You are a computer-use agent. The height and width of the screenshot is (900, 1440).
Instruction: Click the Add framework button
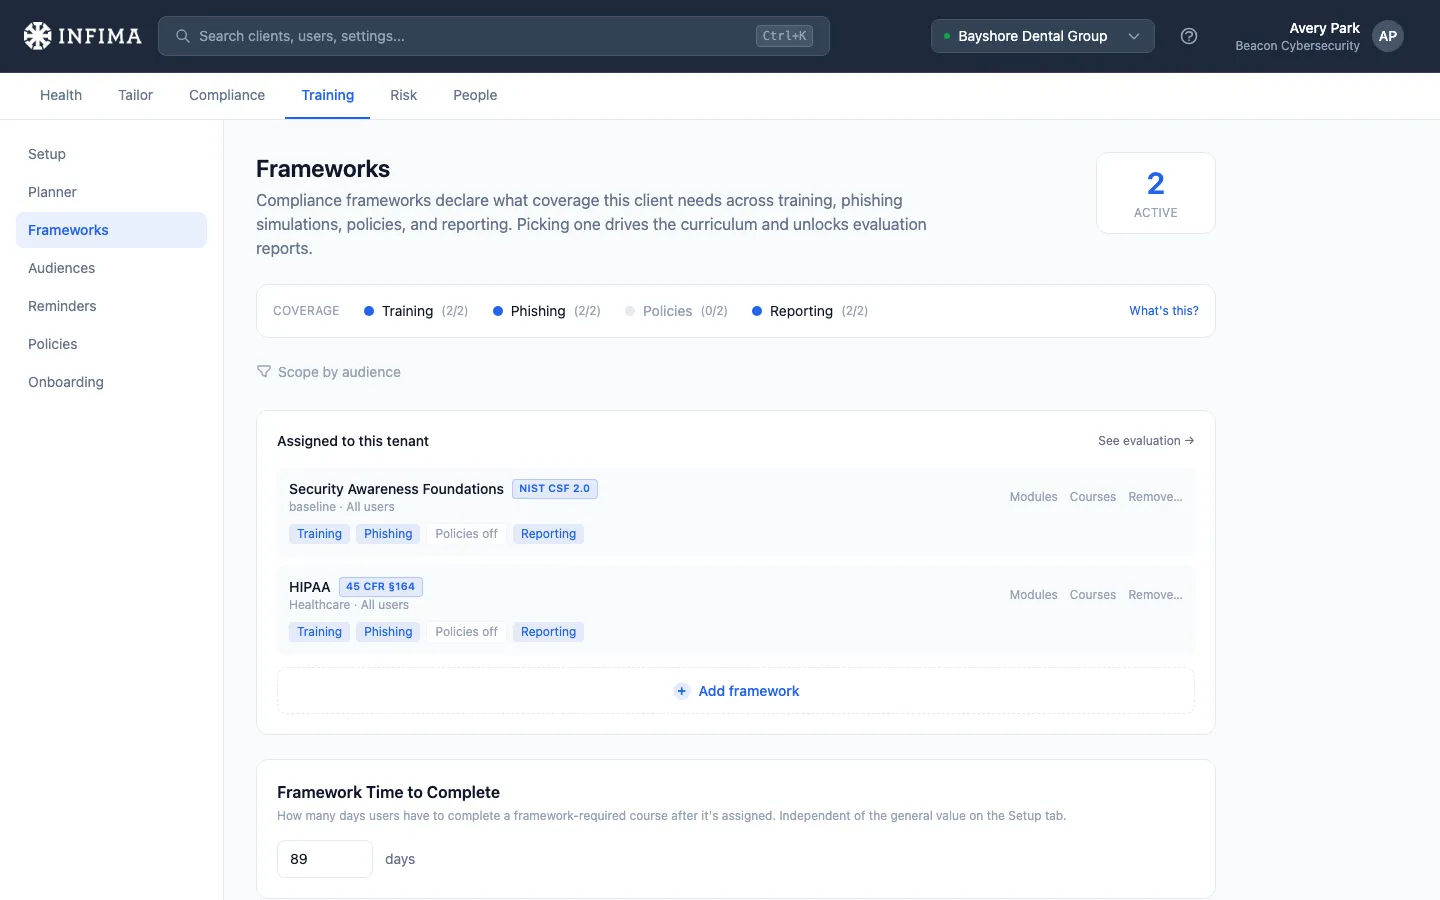(736, 691)
